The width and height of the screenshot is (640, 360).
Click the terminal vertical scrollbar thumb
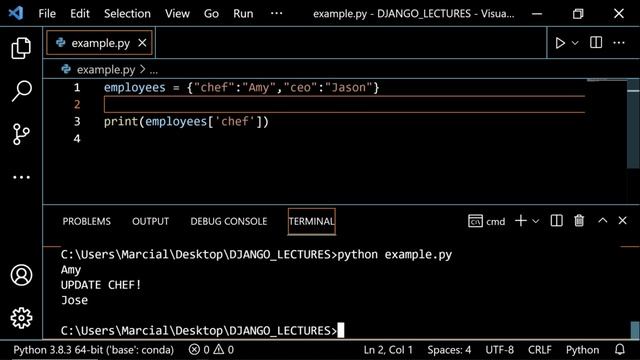click(635, 330)
